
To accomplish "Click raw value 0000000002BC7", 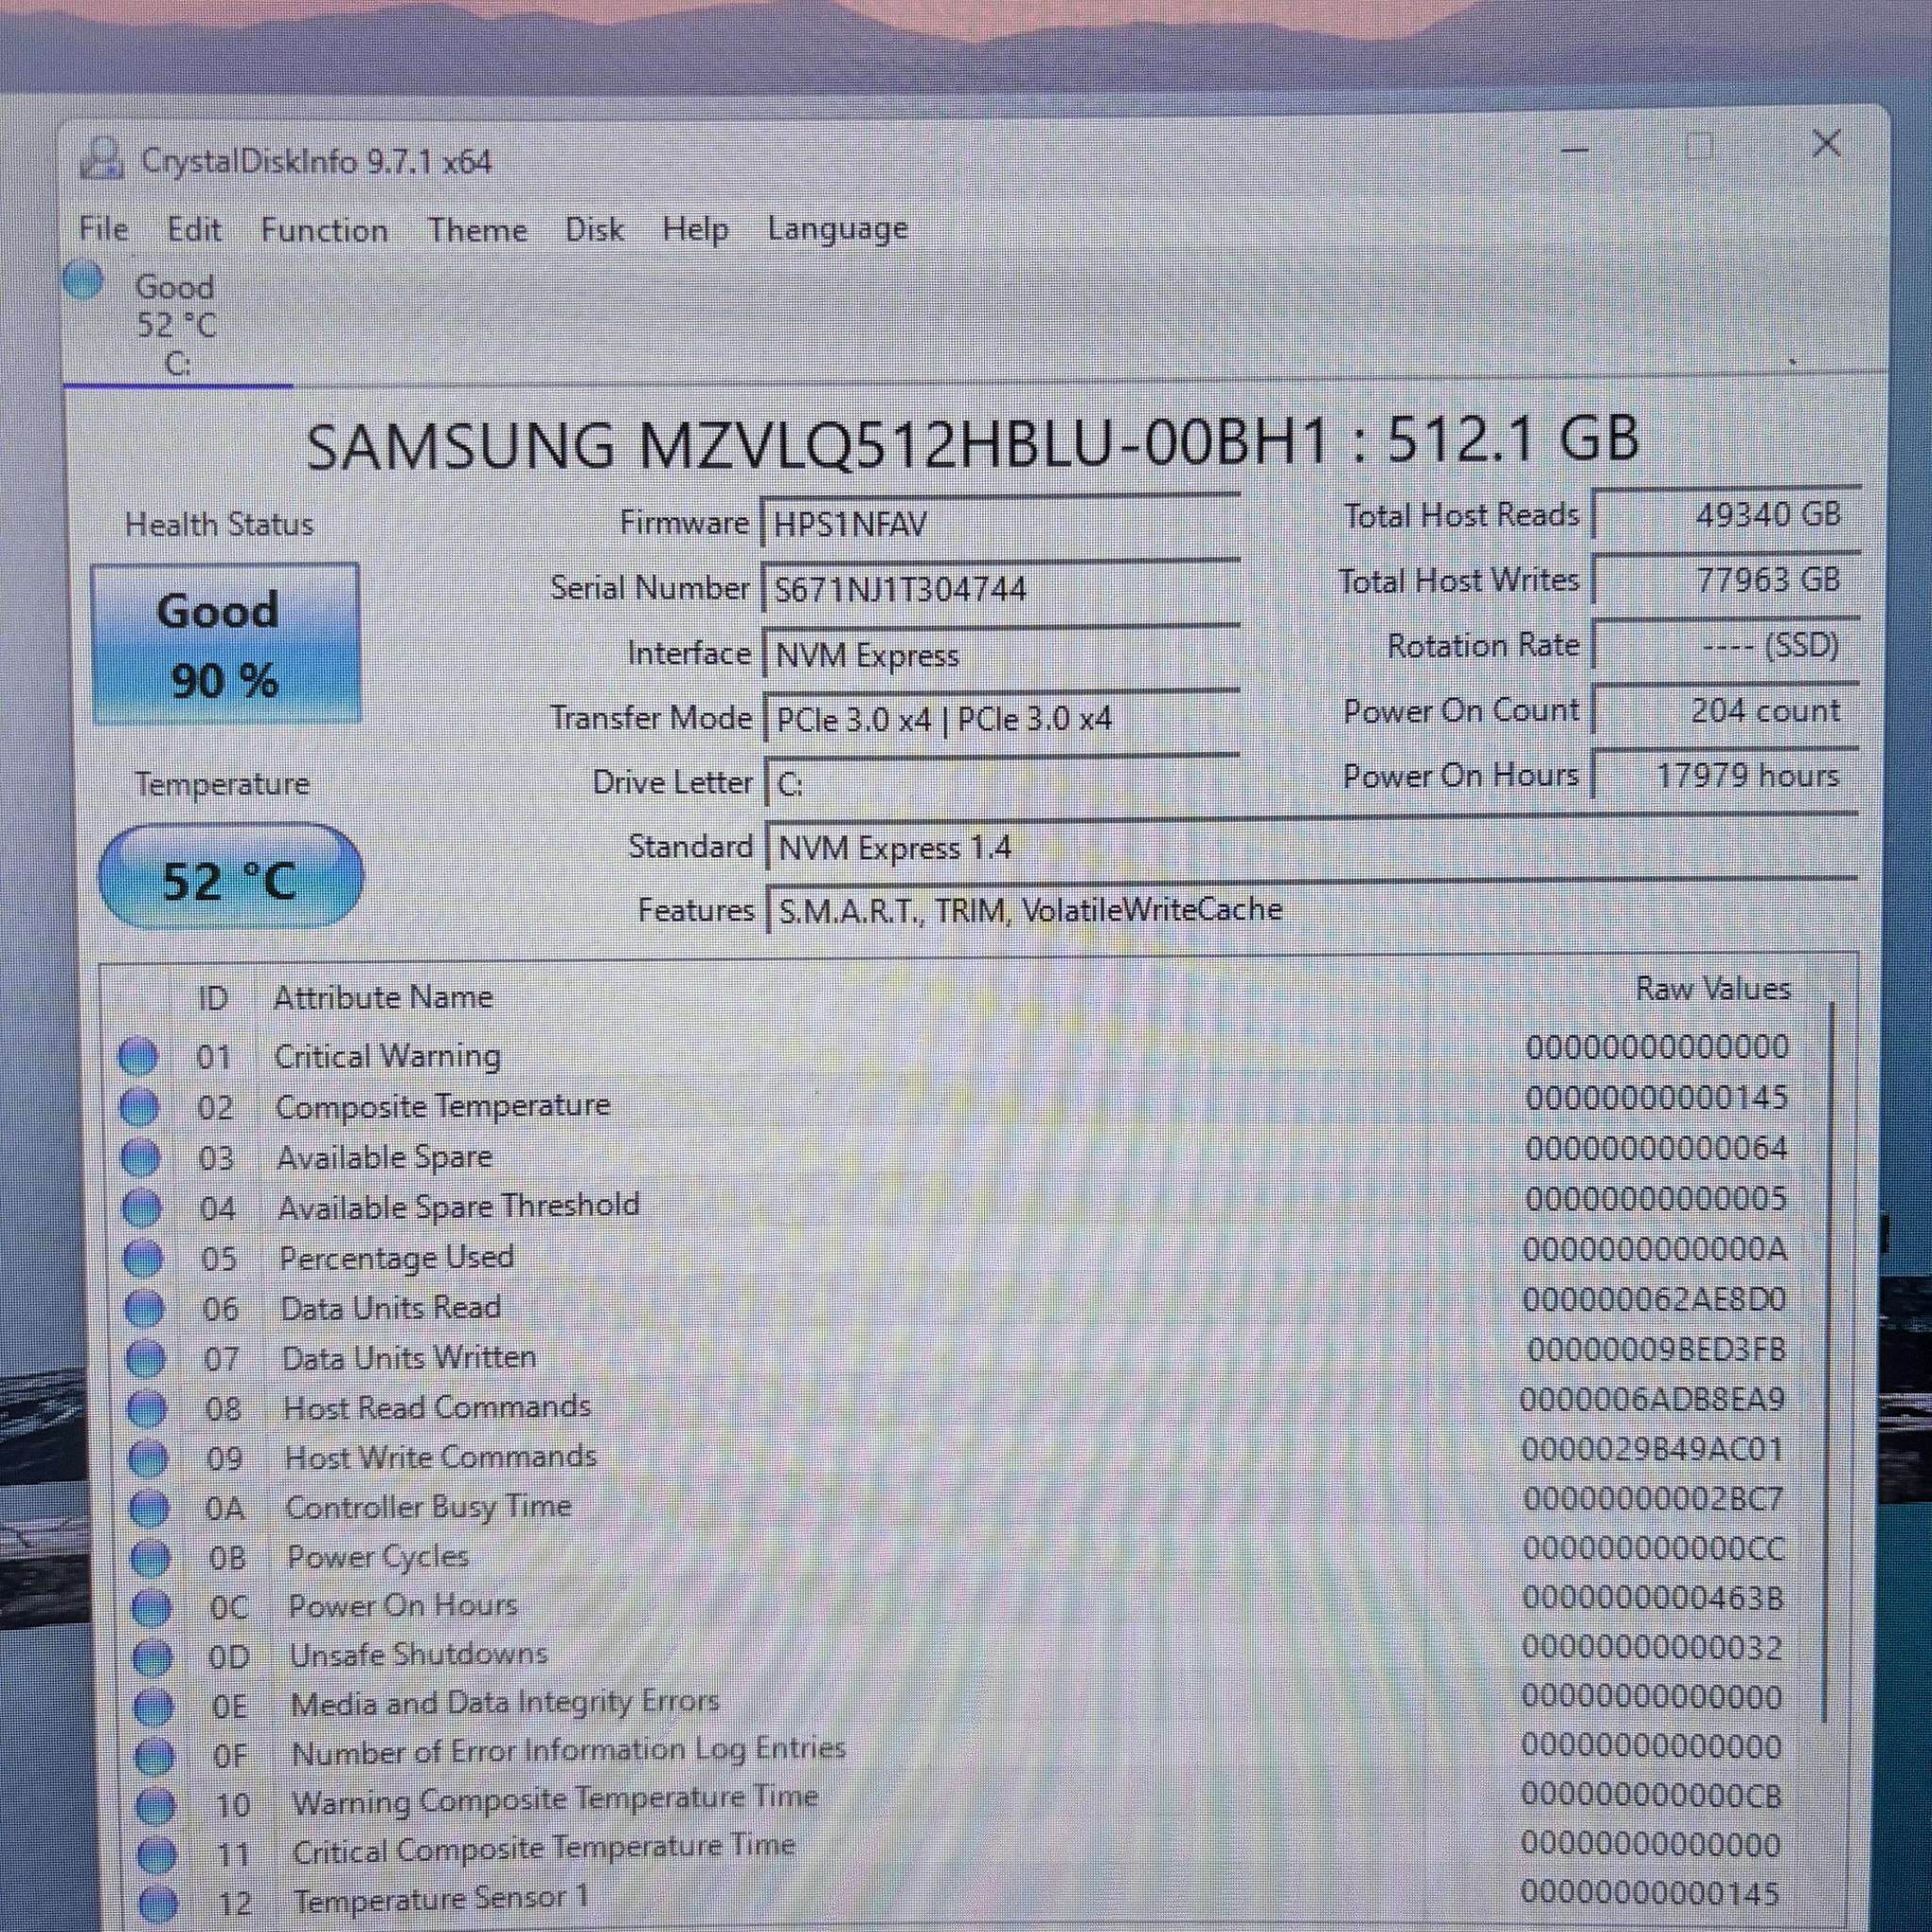I will coord(1653,1500).
